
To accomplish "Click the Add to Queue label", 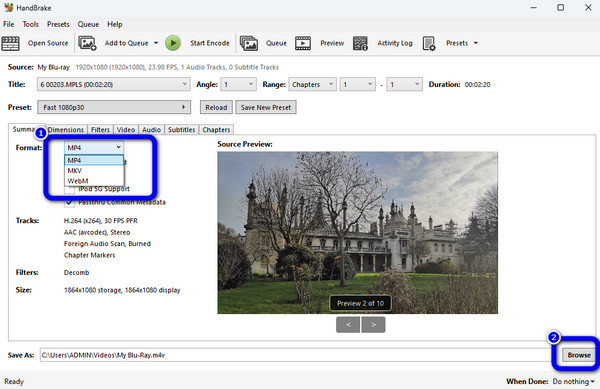I will [x=126, y=43].
